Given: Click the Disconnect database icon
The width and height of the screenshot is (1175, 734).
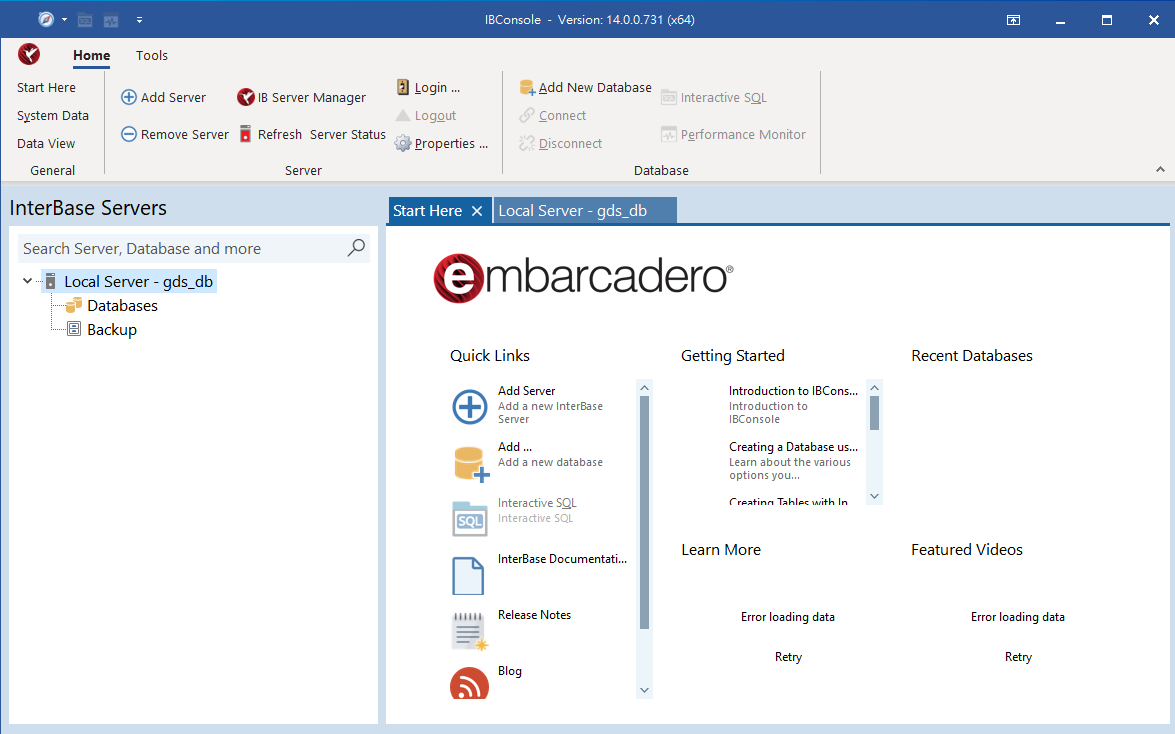Looking at the screenshot, I should [x=528, y=143].
